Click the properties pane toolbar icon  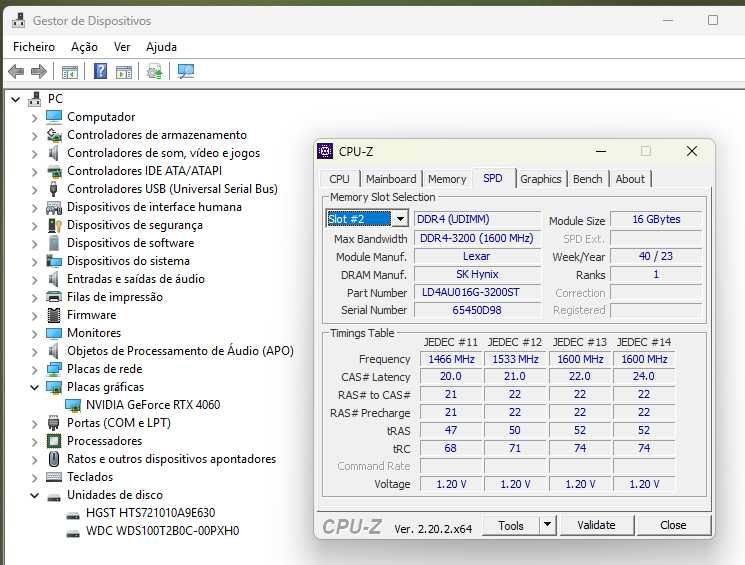[124, 72]
